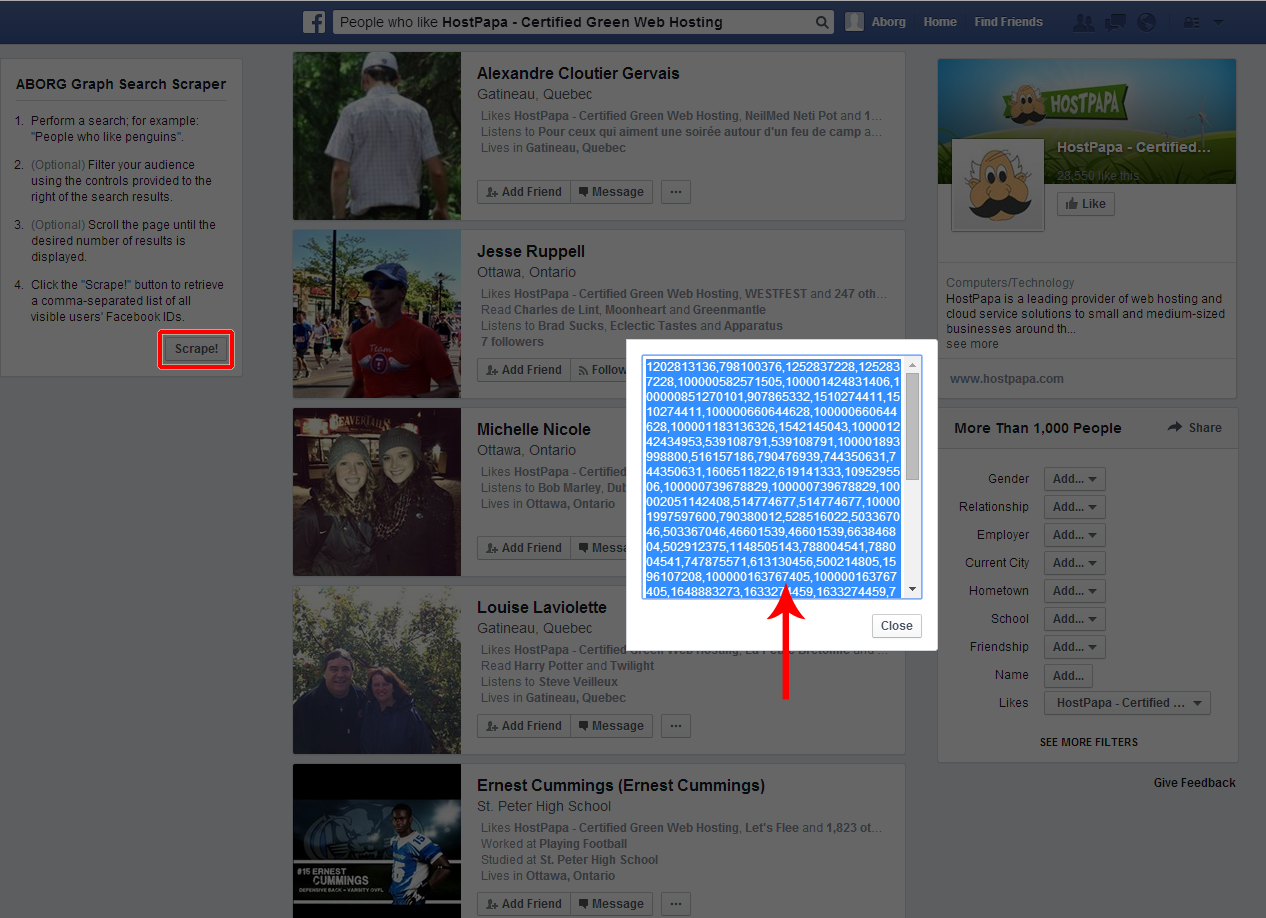Like the HostPapa page

tap(1085, 204)
